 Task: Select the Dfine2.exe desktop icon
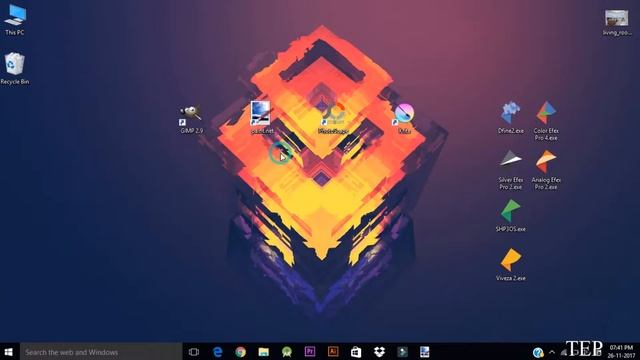(510, 118)
